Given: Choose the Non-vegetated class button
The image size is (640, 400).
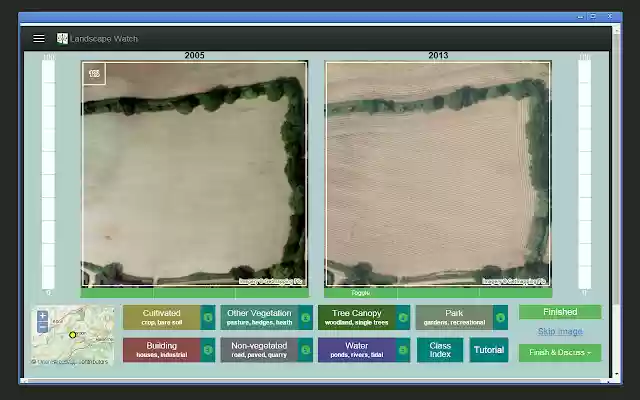Looking at the screenshot, I should click(x=260, y=350).
